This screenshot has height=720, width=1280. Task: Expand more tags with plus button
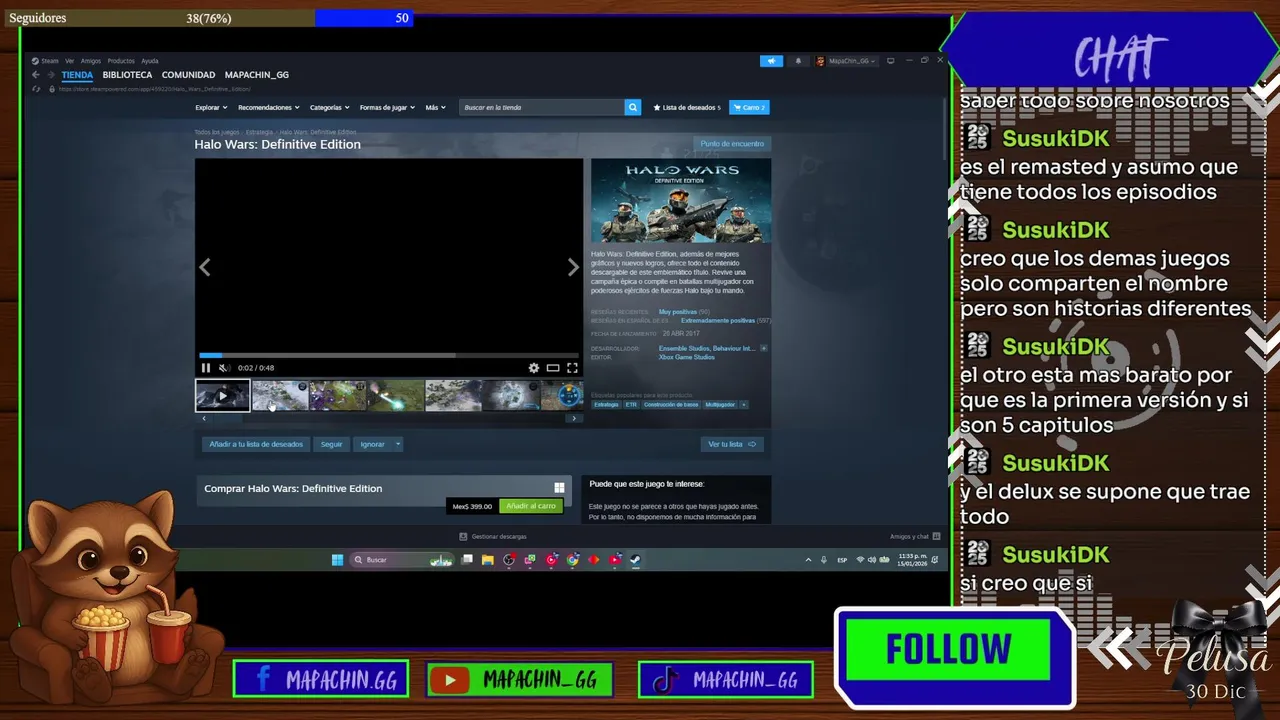click(x=744, y=405)
